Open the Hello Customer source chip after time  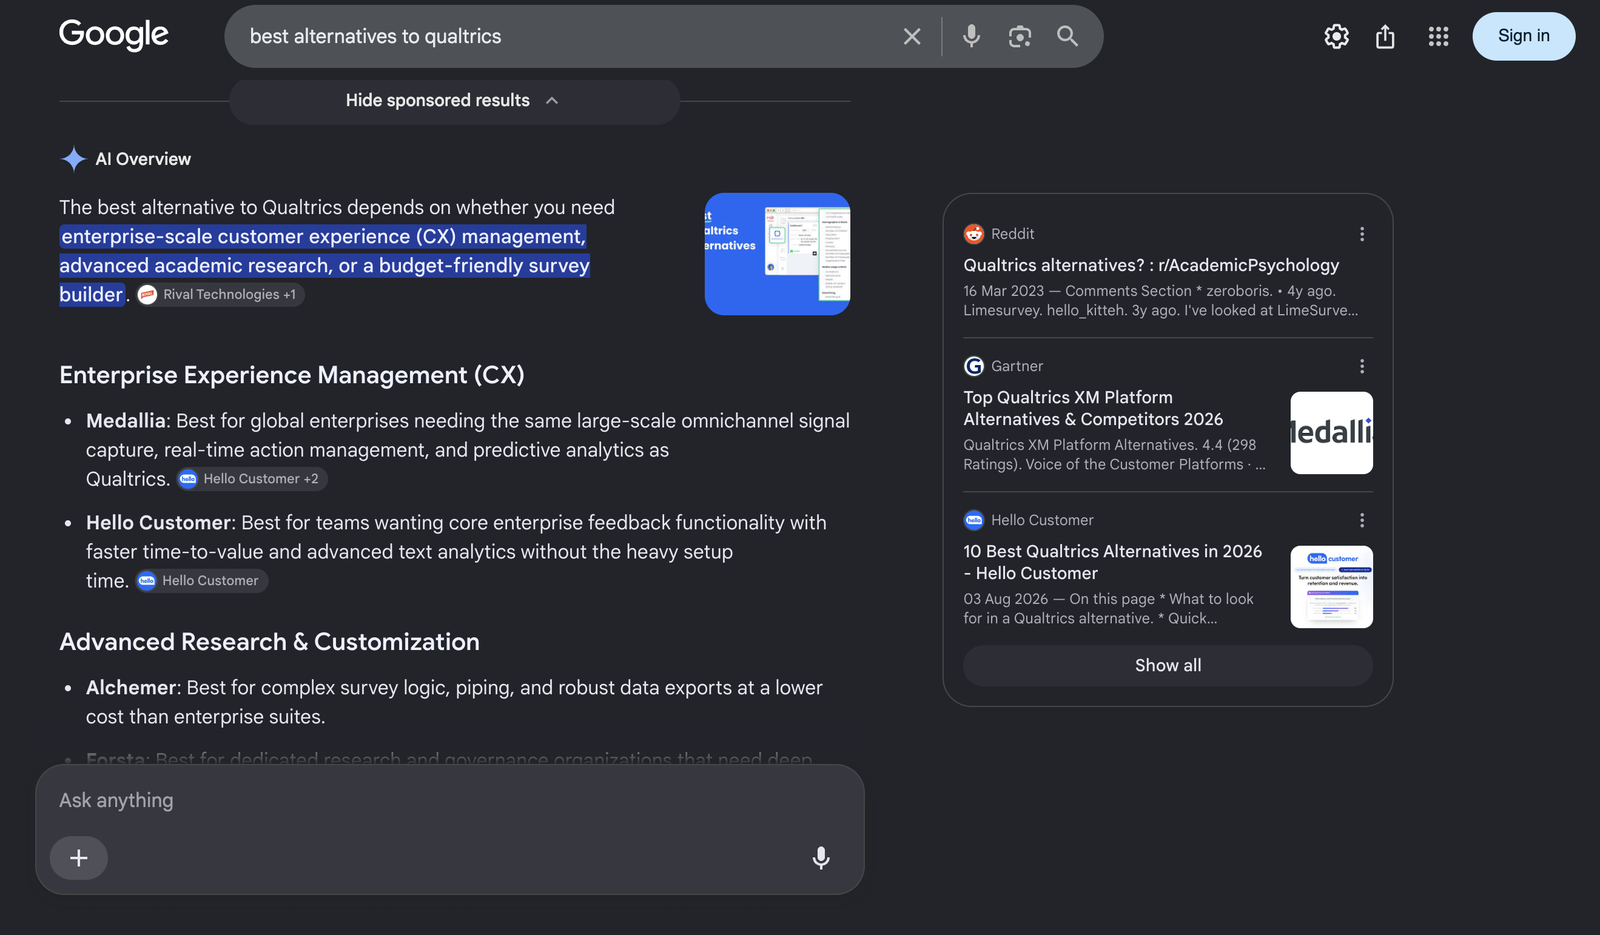pyautogui.click(x=202, y=581)
